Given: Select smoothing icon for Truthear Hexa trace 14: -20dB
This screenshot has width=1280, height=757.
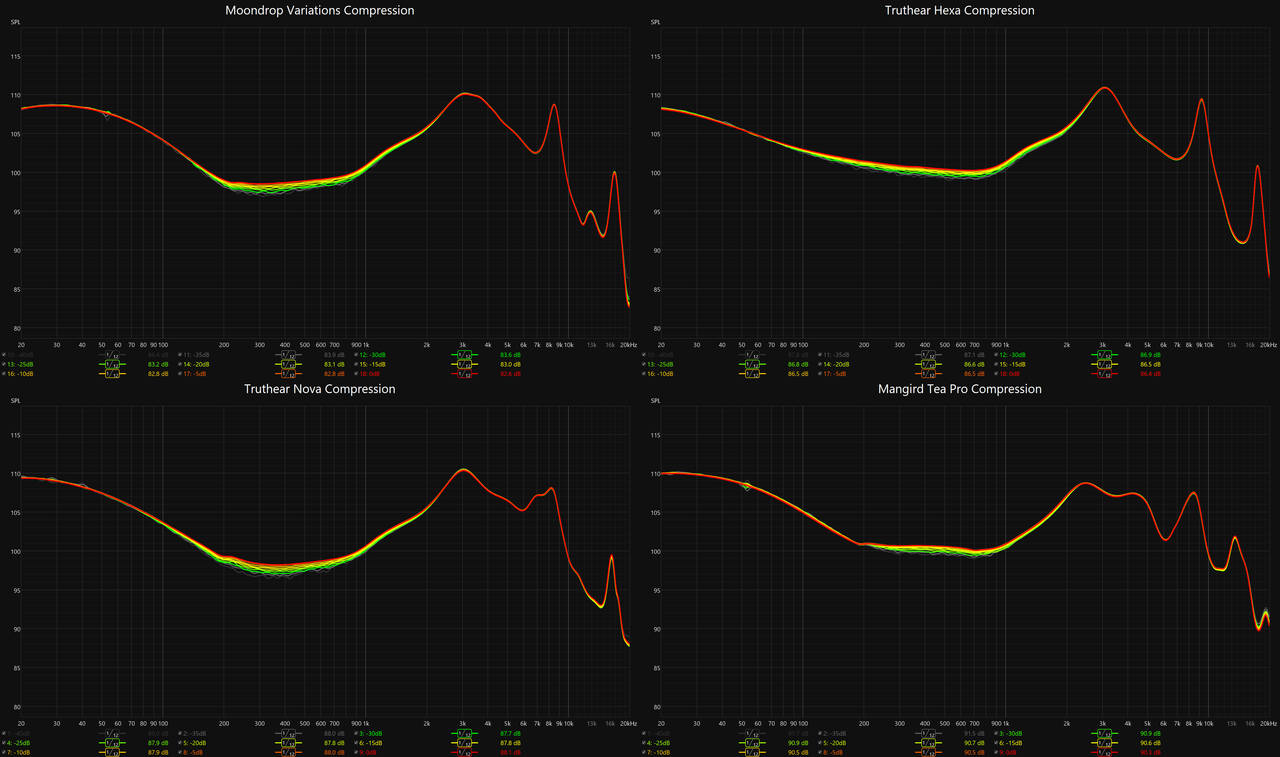Looking at the screenshot, I should [928, 365].
